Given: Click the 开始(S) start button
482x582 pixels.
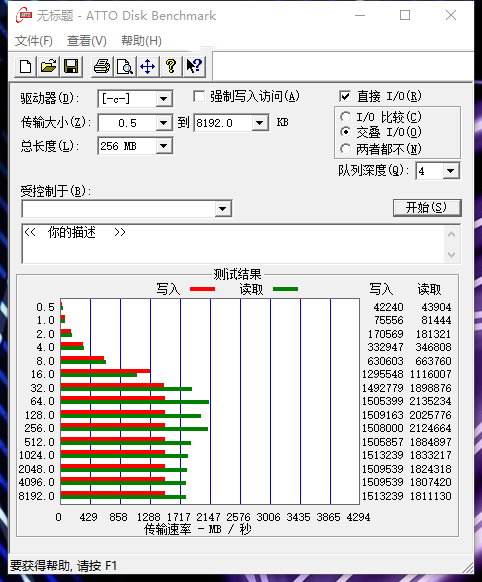Looking at the screenshot, I should 427,207.
